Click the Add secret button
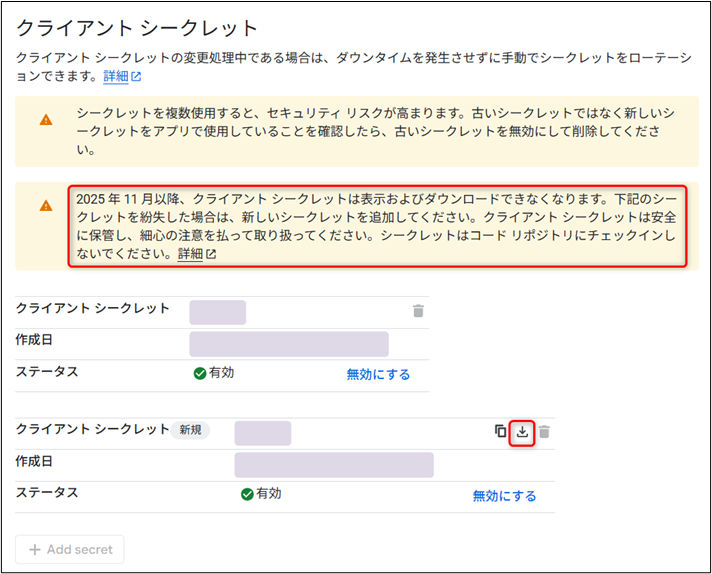Image resolution: width=712 pixels, height=574 pixels. click(x=69, y=549)
